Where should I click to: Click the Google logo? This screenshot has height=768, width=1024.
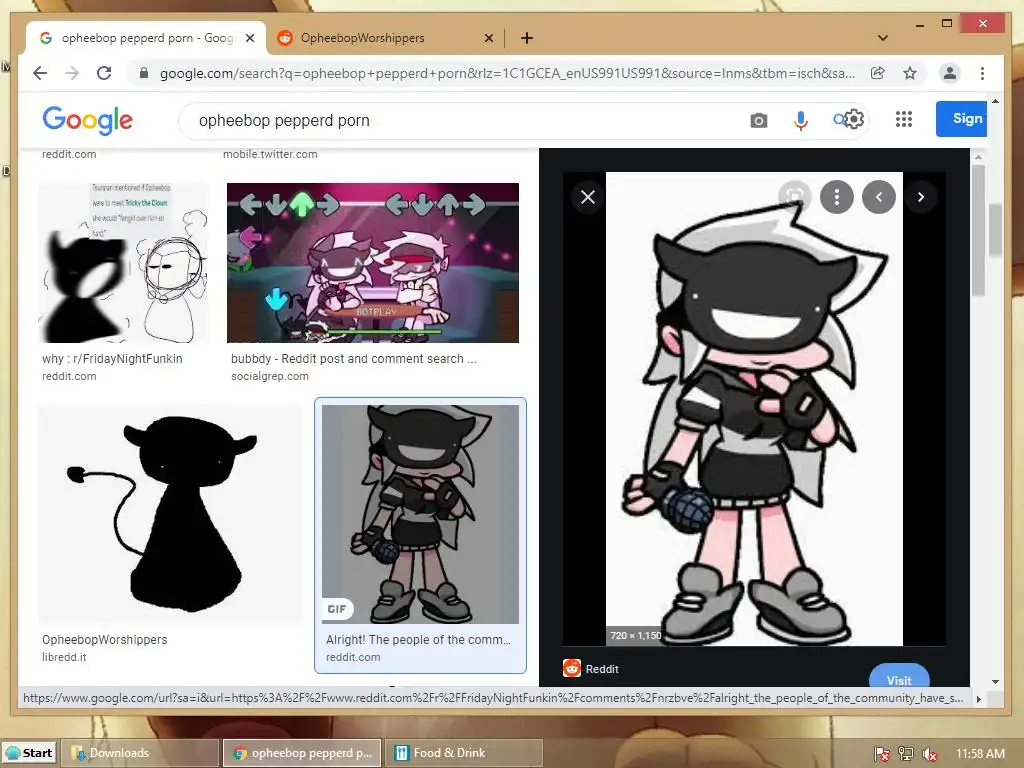pos(88,121)
